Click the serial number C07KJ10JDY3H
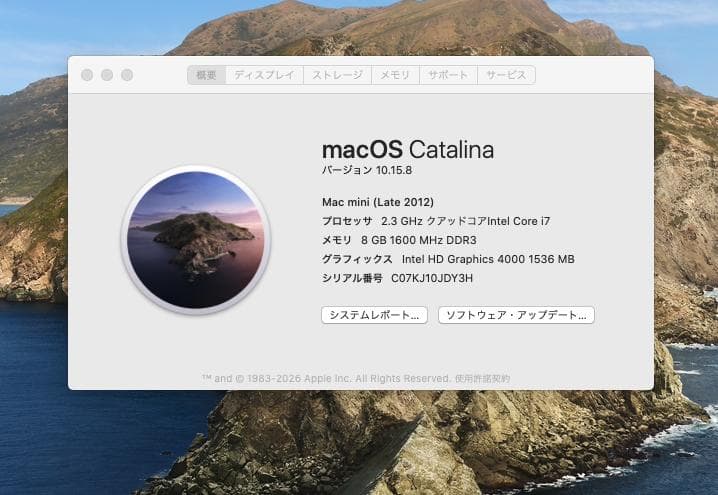 (x=432, y=278)
